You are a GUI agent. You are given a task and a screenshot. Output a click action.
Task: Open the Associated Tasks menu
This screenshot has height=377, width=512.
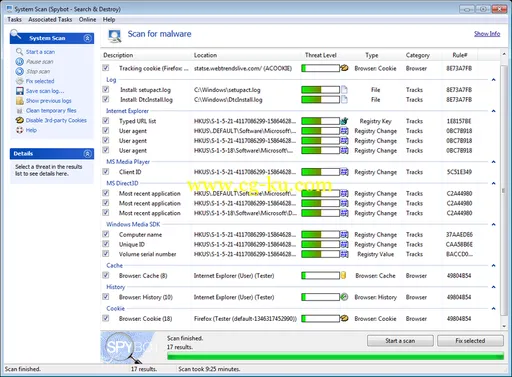point(50,20)
